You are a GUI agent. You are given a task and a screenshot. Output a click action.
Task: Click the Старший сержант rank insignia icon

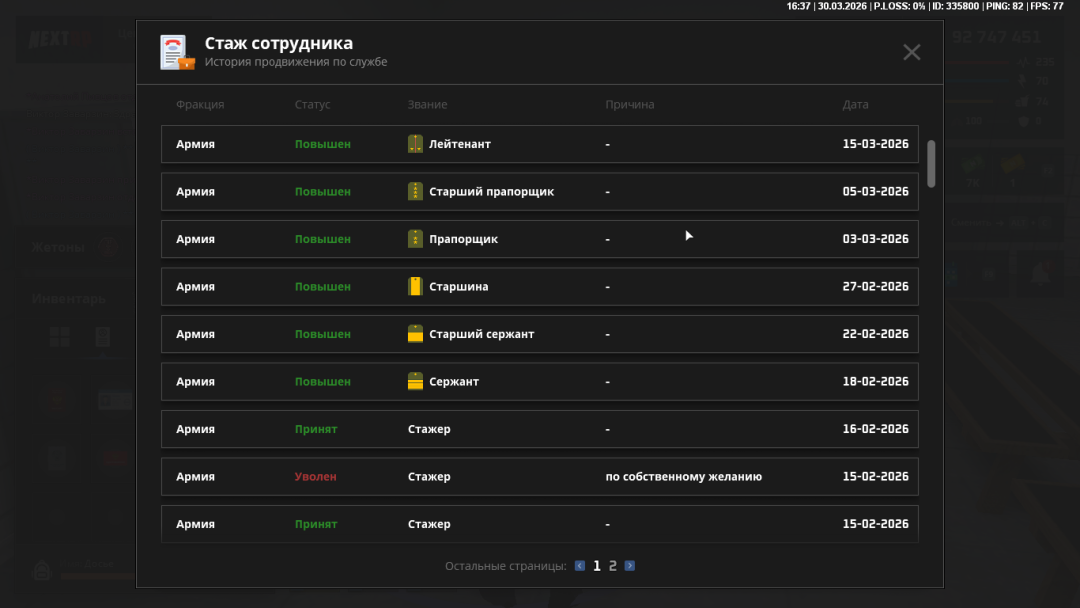(415, 334)
